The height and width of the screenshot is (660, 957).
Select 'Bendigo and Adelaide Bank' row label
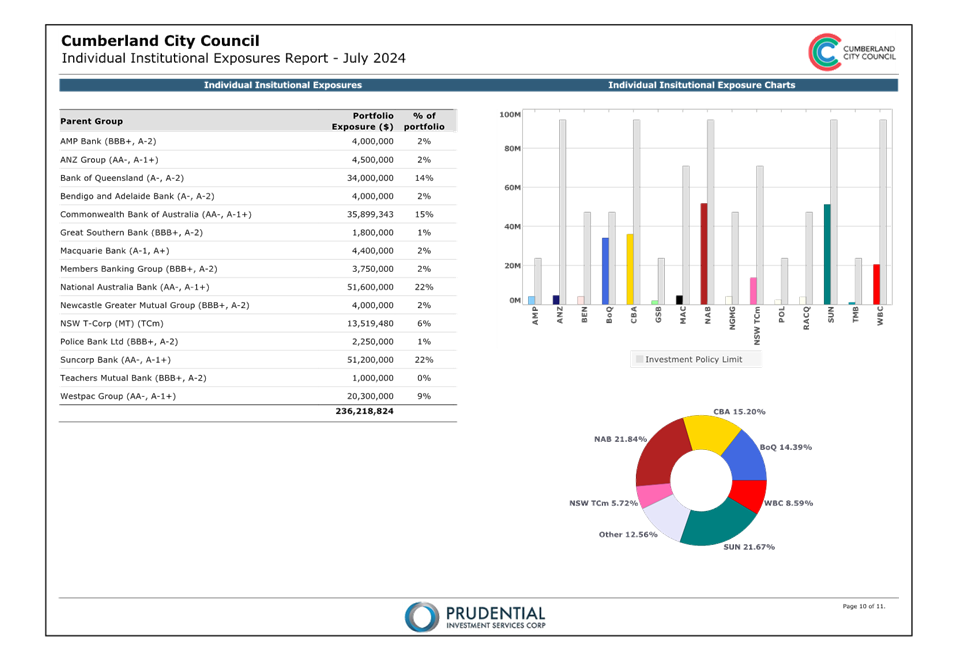pos(137,196)
